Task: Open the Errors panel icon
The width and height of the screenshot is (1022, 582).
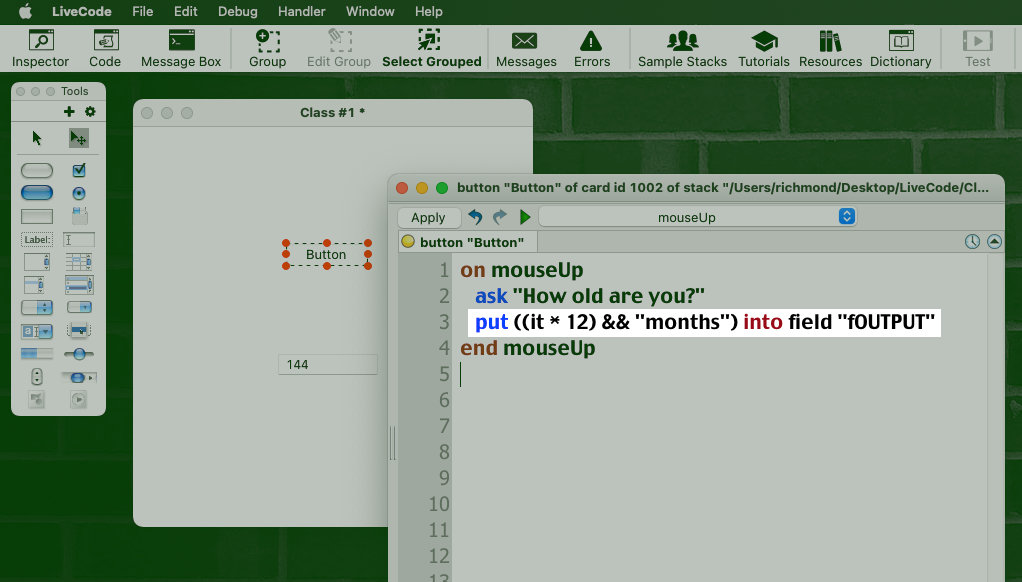Action: click(592, 48)
